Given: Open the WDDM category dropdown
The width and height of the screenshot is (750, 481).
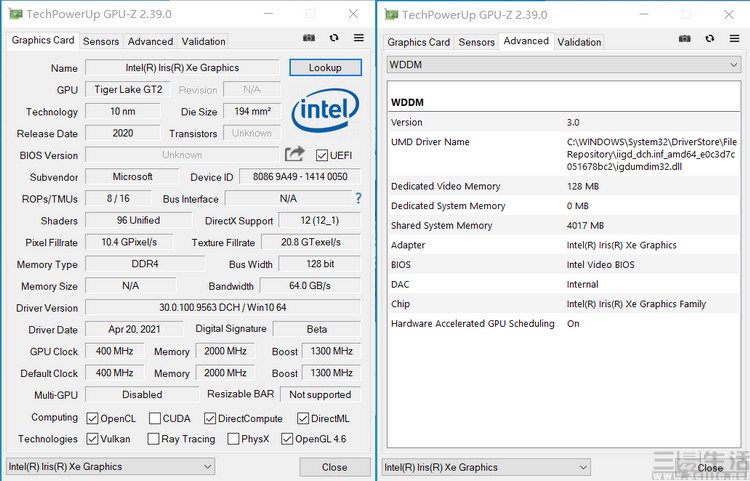Looking at the screenshot, I should (564, 65).
